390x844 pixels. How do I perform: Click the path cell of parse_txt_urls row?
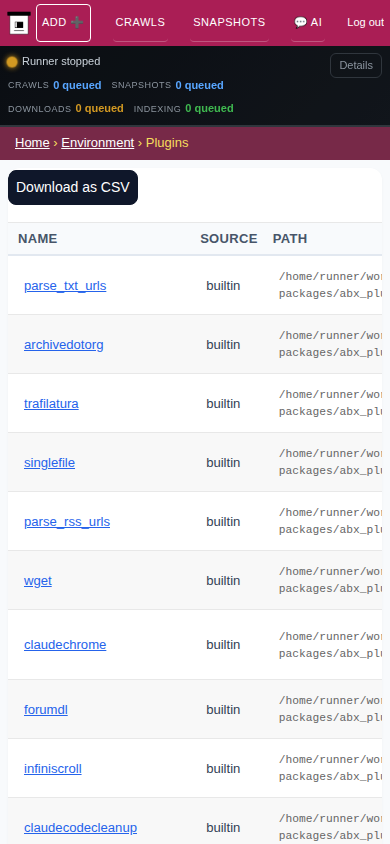coord(330,285)
